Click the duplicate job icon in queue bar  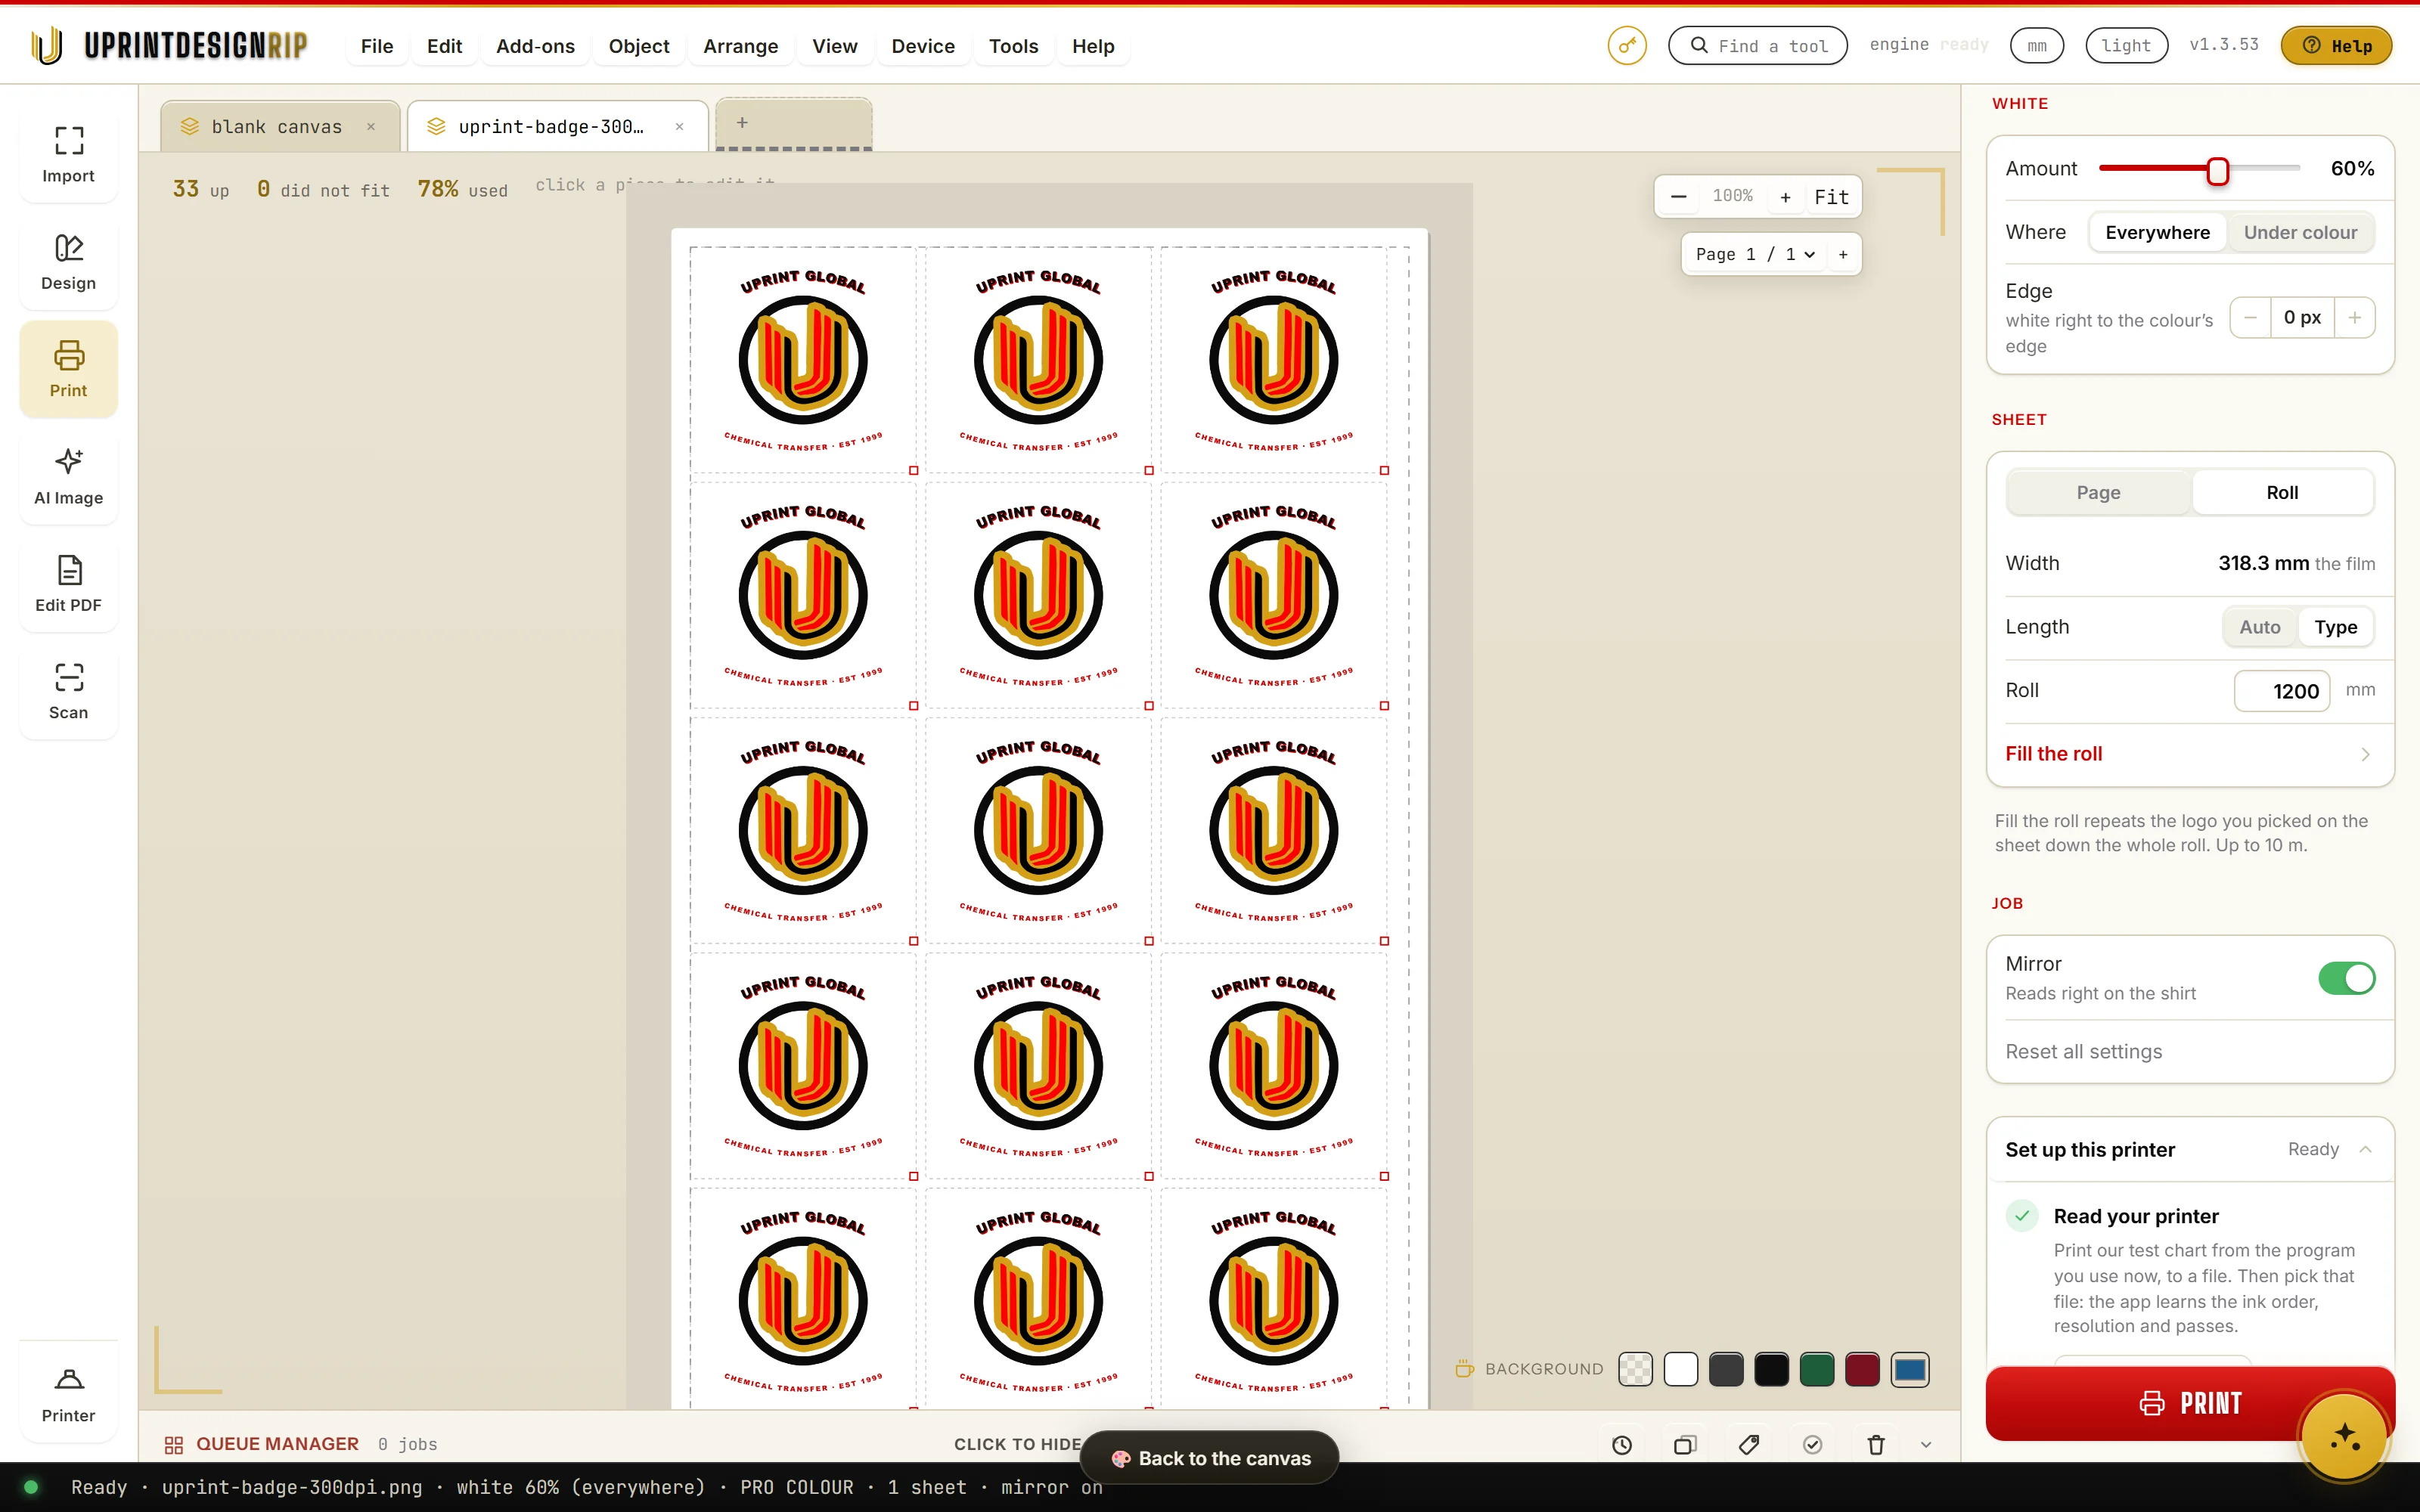1685,1444
